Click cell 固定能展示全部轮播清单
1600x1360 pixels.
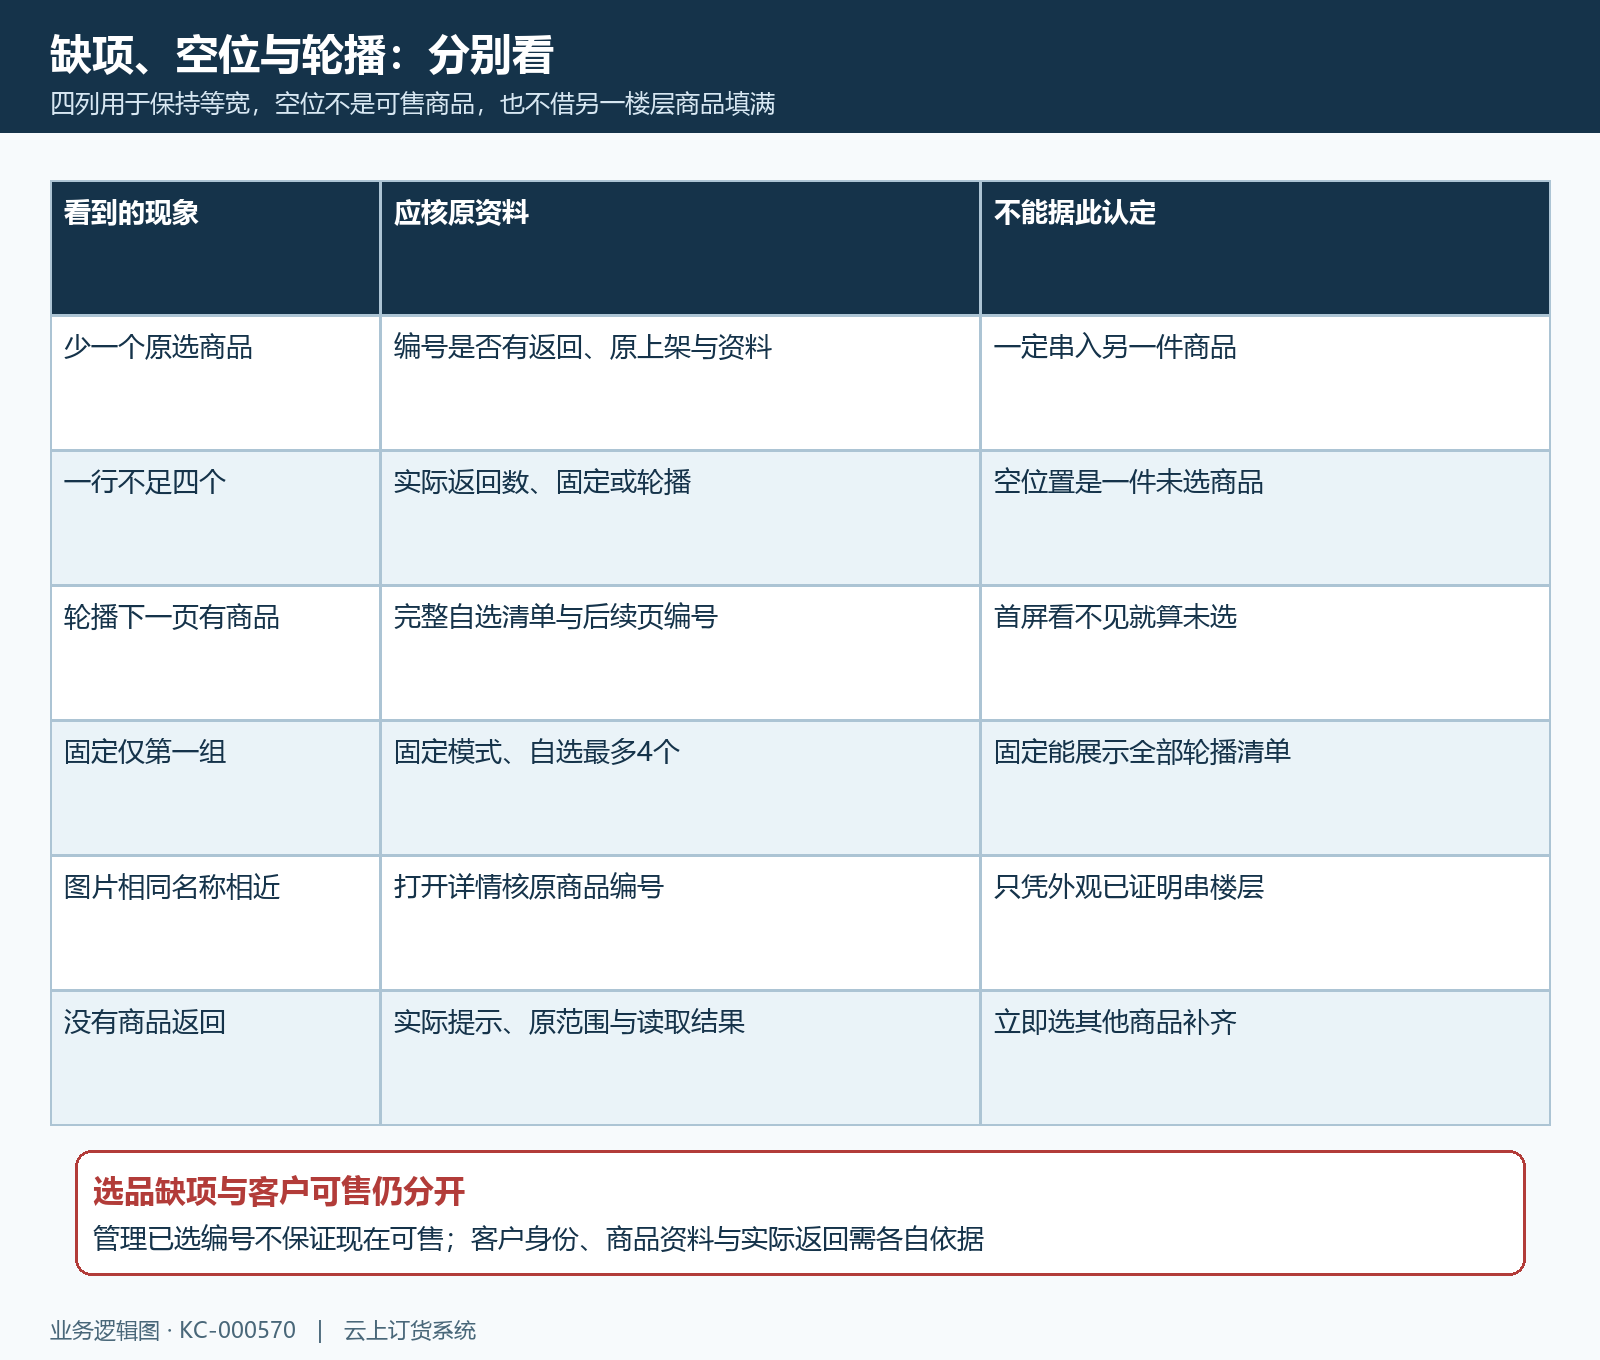tap(1265, 788)
